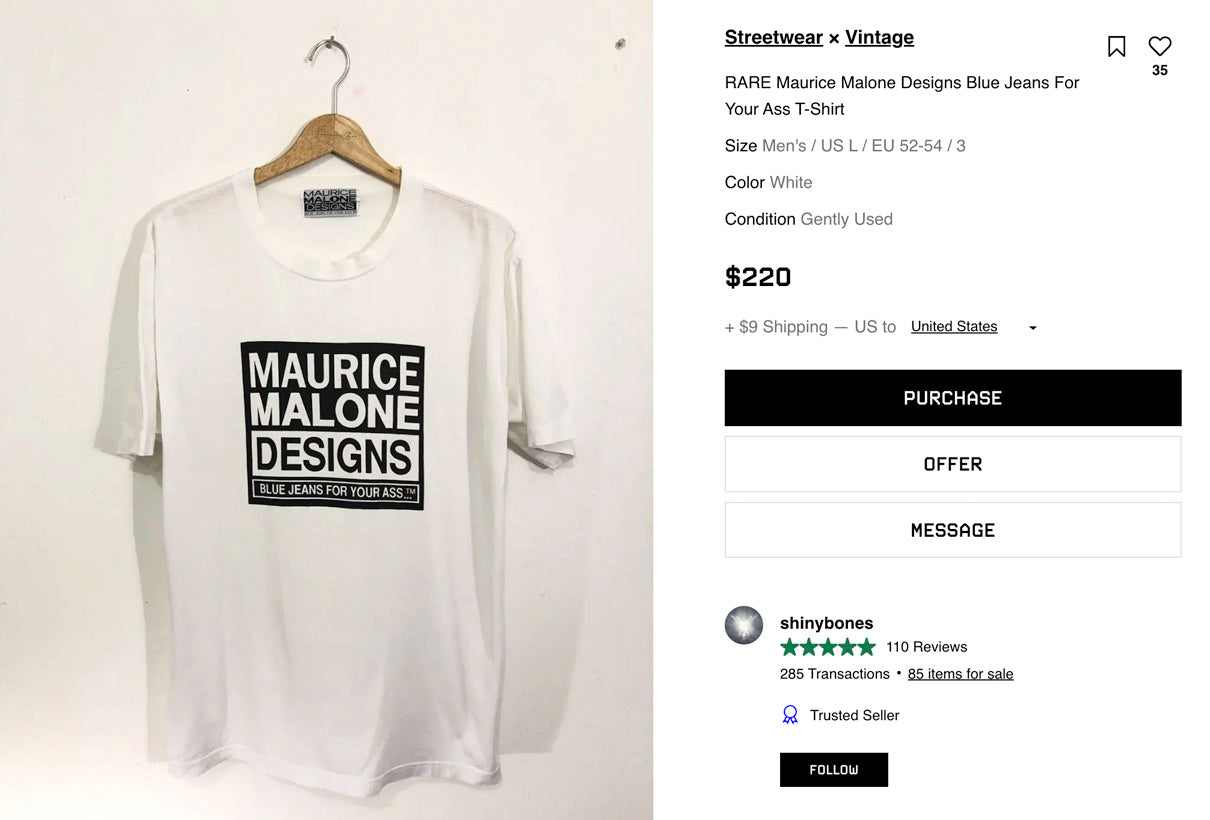Screen dimensions: 1210x820
Task: Click the blue Trusted Seller badge icon
Action: [x=790, y=715]
